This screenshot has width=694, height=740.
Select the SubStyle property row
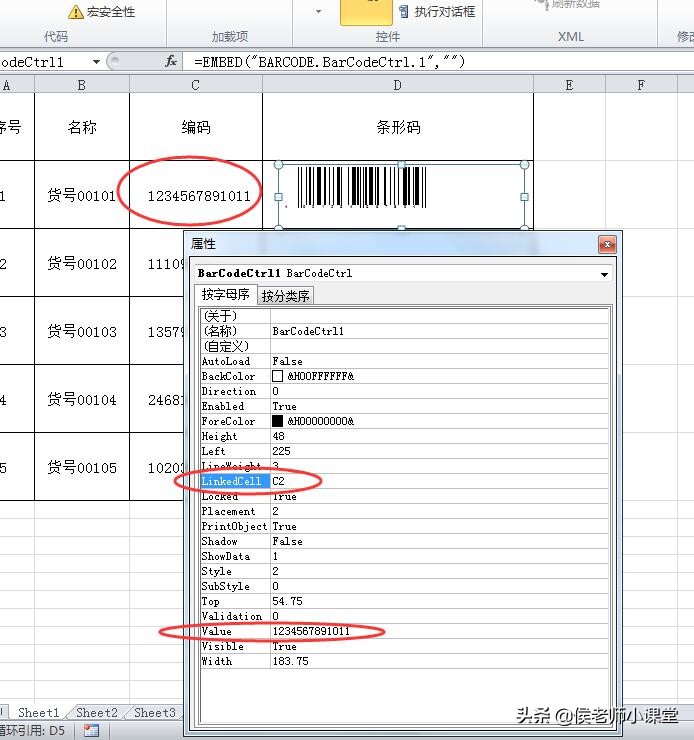pos(404,586)
